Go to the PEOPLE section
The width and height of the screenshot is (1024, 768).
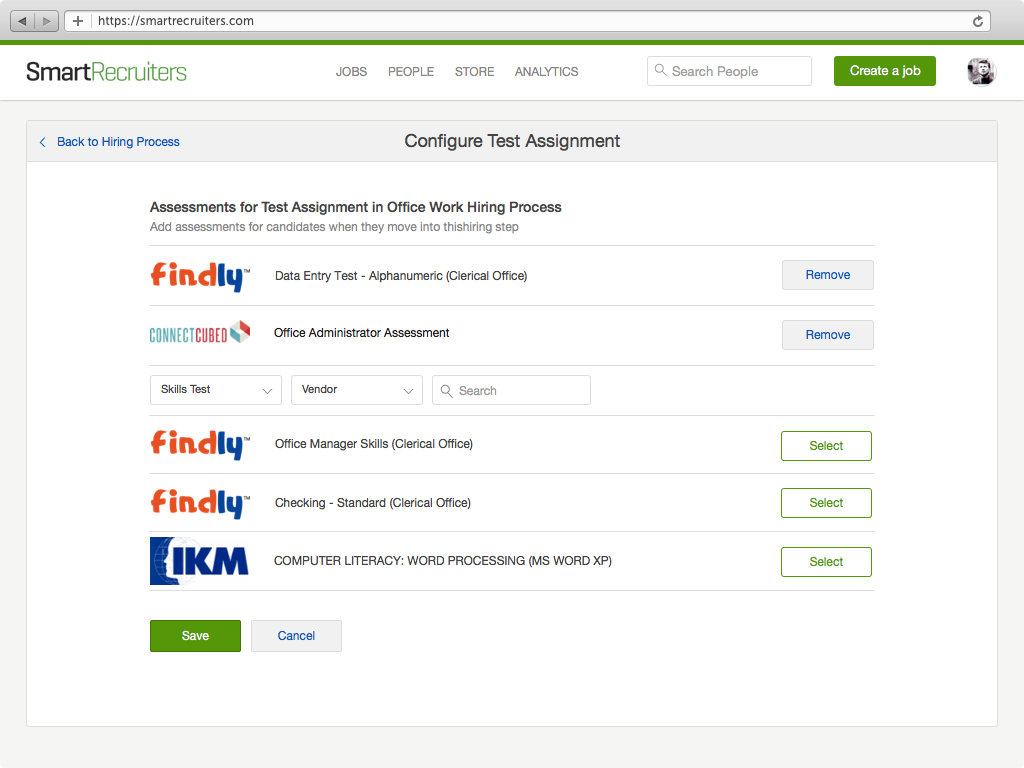(411, 72)
